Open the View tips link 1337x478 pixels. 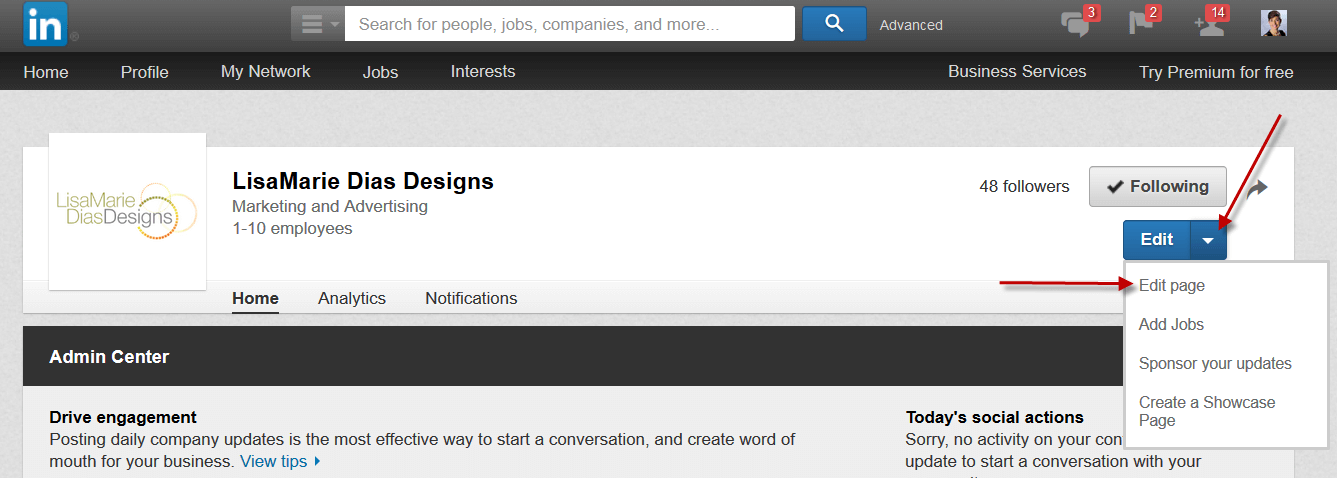[280, 461]
